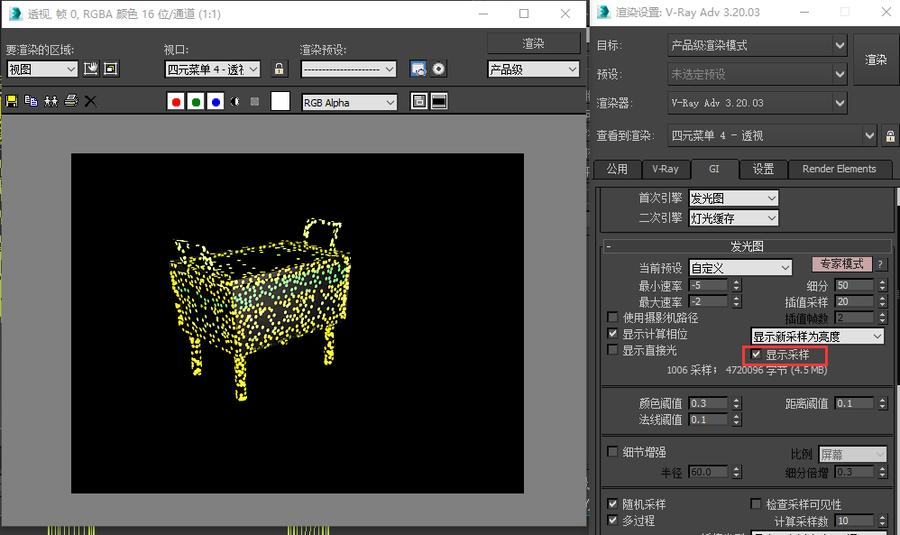Click the Copy Image icon

click(x=31, y=102)
